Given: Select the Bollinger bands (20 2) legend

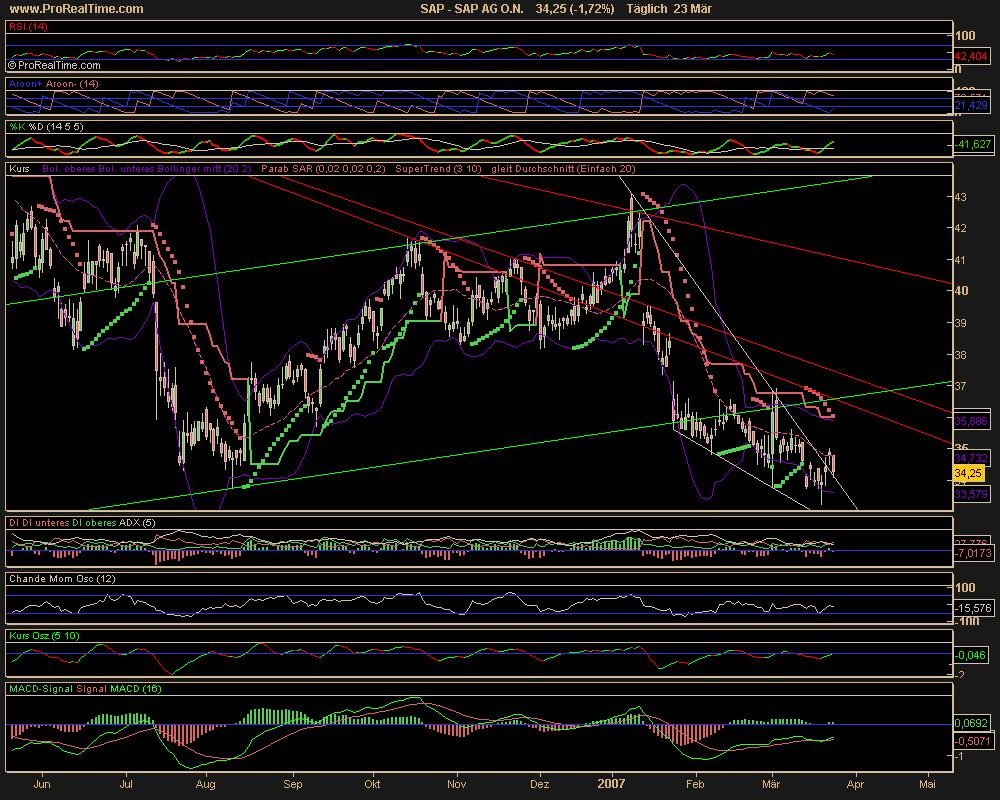Looking at the screenshot, I should click(x=148, y=170).
